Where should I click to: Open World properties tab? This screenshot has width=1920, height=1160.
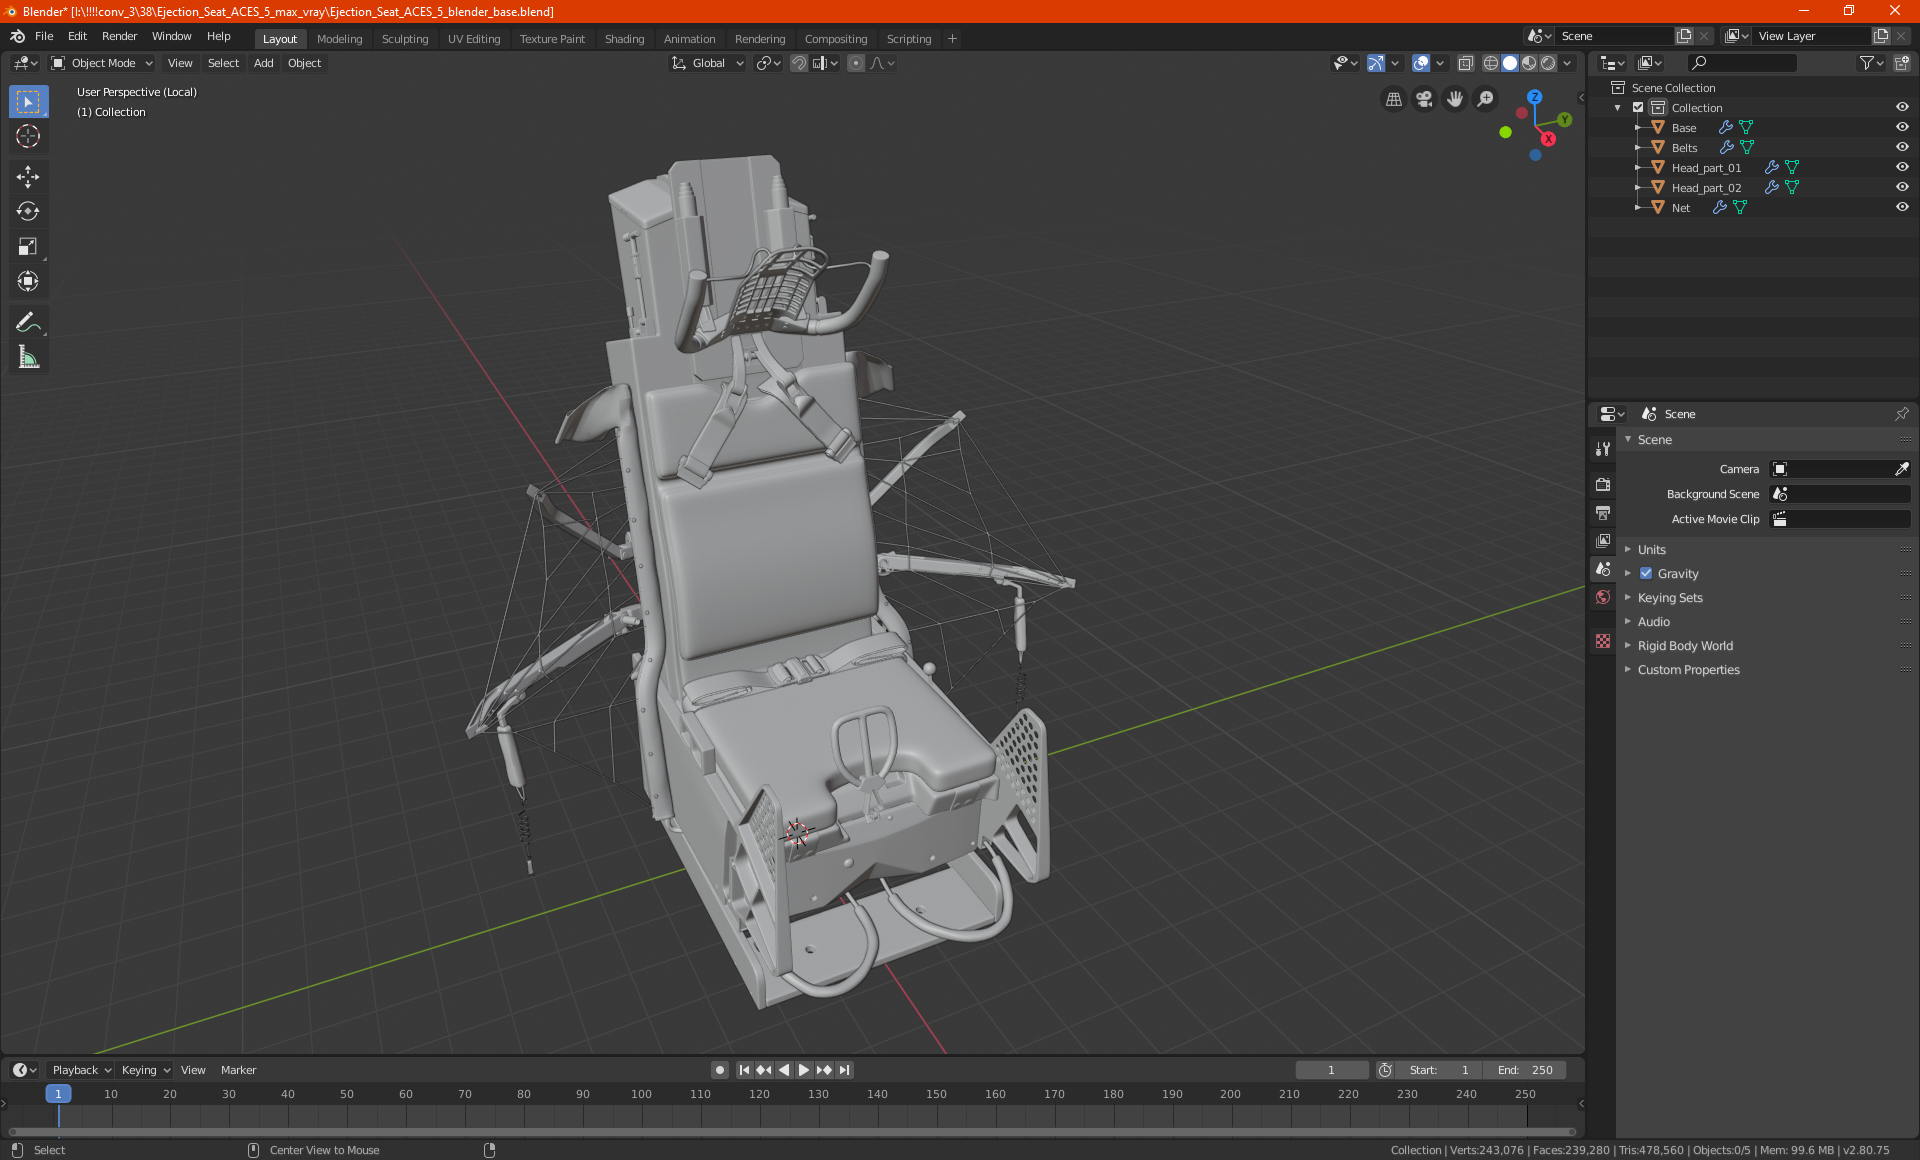click(1603, 597)
